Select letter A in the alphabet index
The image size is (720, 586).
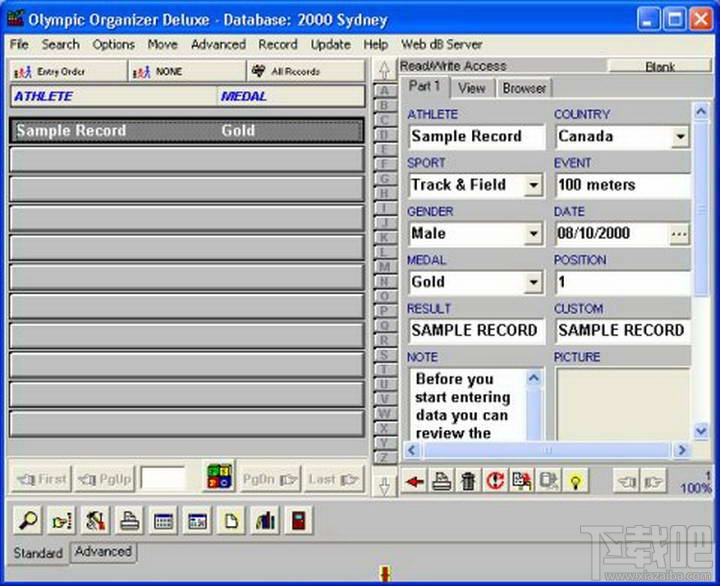click(x=384, y=90)
